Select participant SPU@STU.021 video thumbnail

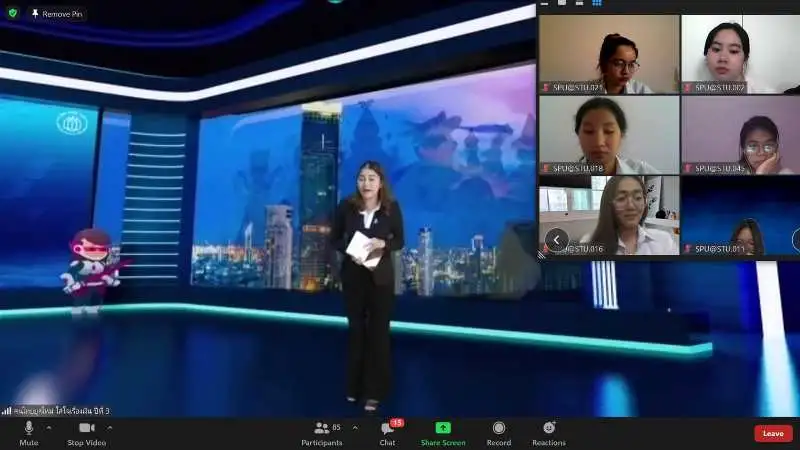(x=609, y=54)
